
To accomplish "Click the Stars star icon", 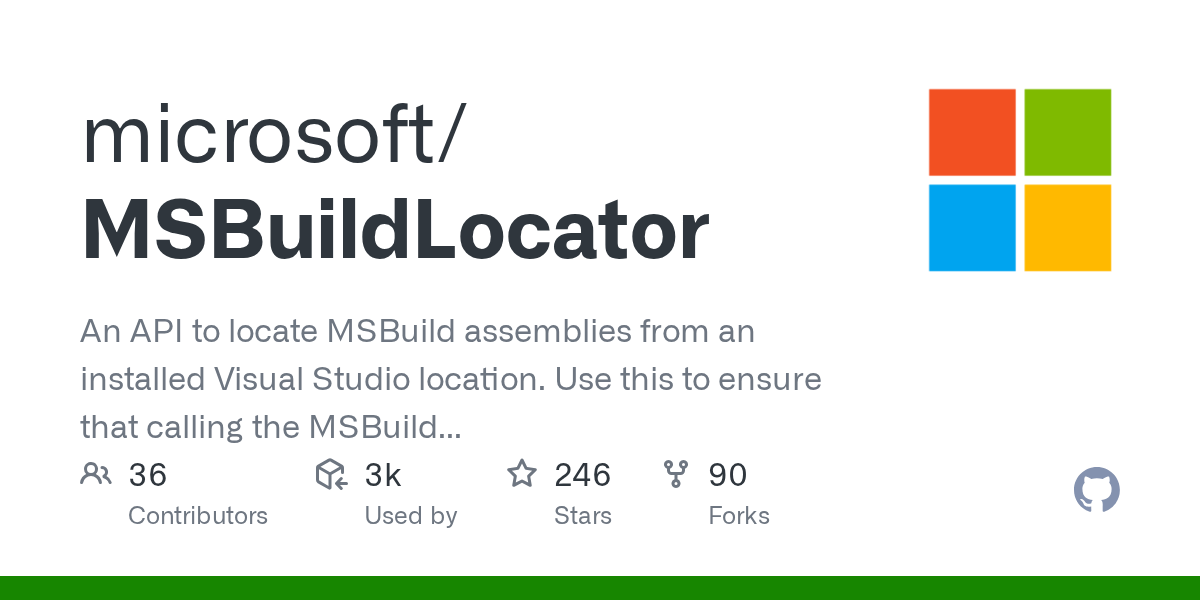I will point(522,474).
